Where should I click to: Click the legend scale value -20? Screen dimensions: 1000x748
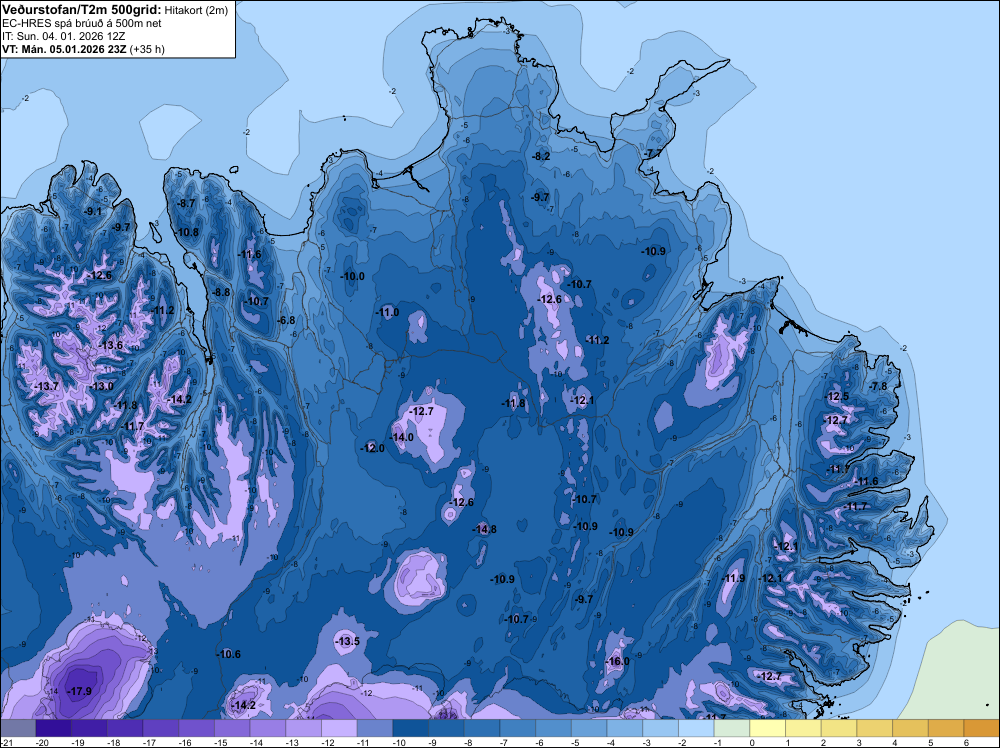tap(43, 742)
